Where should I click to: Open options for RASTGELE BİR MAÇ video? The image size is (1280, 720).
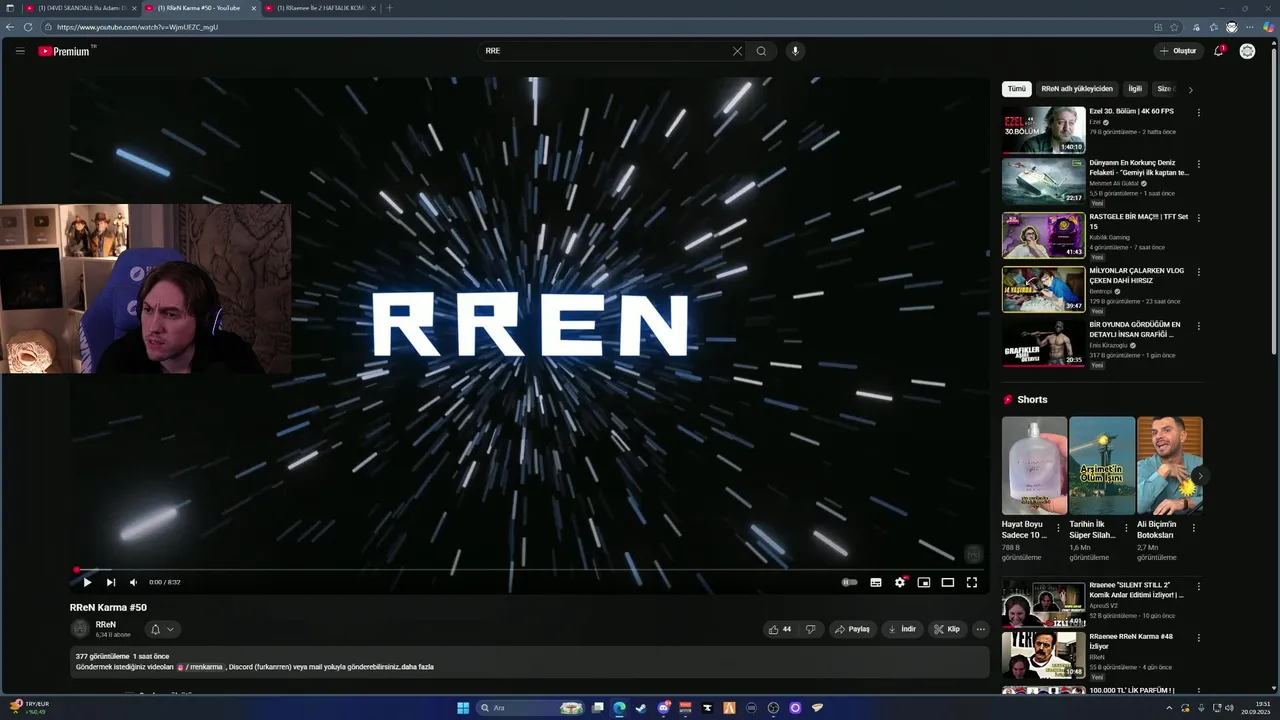(x=1198, y=218)
